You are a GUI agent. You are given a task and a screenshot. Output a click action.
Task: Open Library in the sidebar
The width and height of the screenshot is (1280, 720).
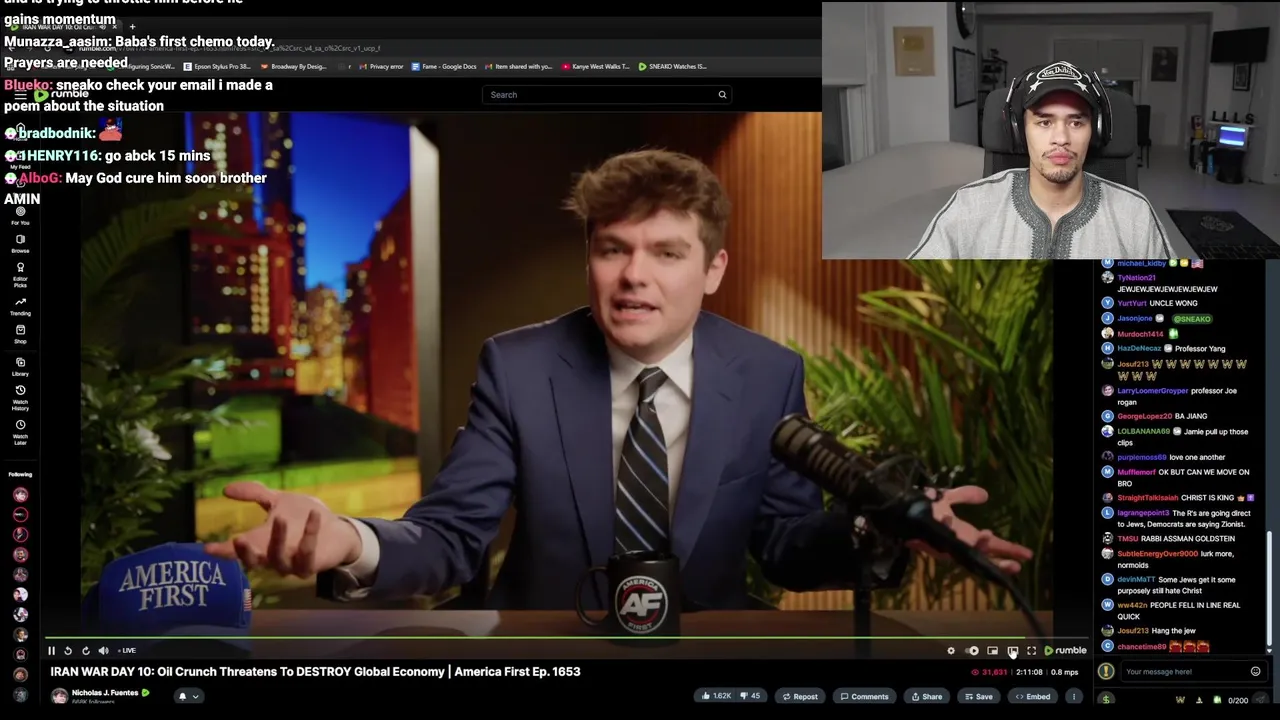(20, 366)
